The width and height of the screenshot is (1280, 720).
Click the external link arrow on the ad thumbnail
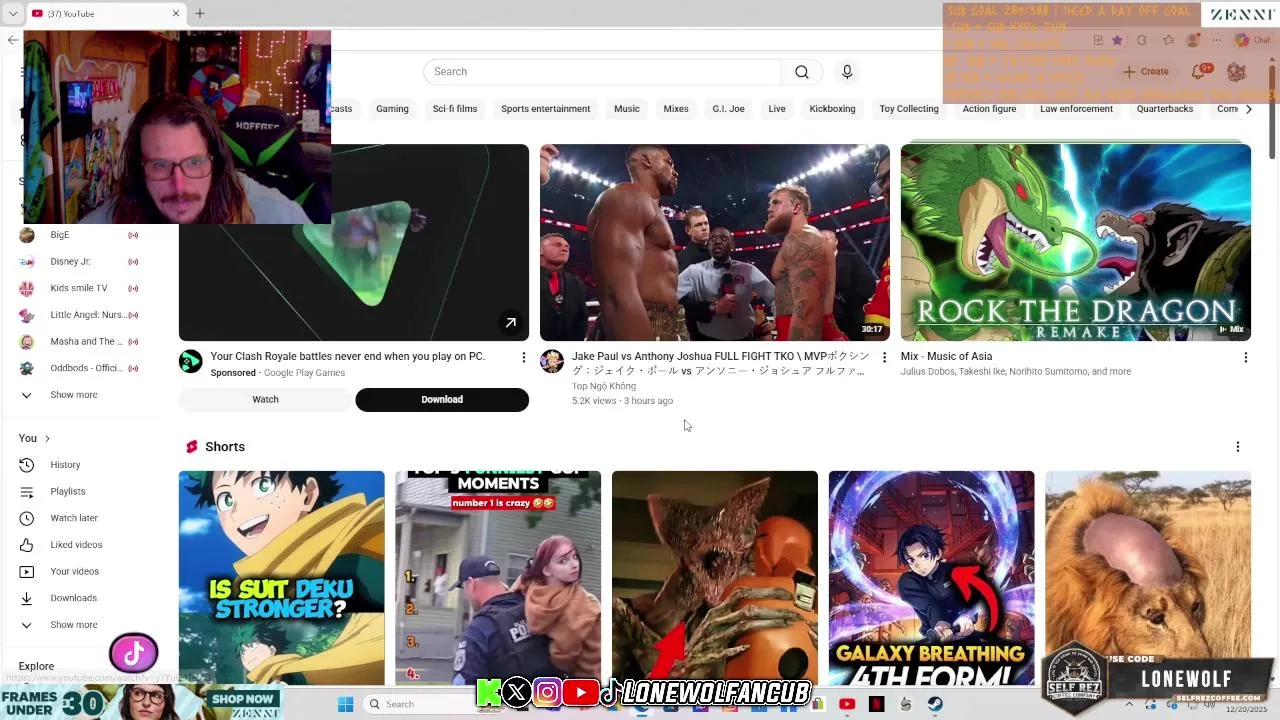coord(510,322)
